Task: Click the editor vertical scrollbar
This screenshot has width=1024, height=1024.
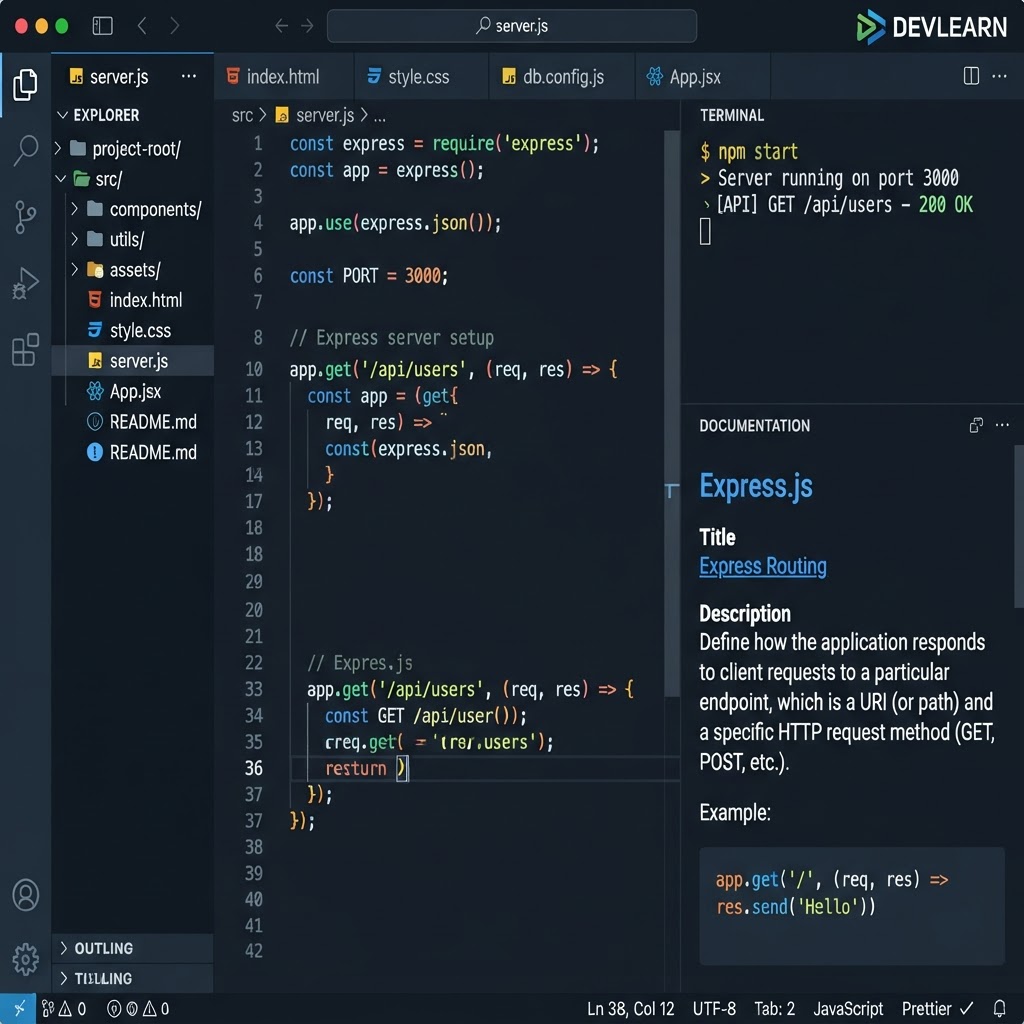Action: 672,413
